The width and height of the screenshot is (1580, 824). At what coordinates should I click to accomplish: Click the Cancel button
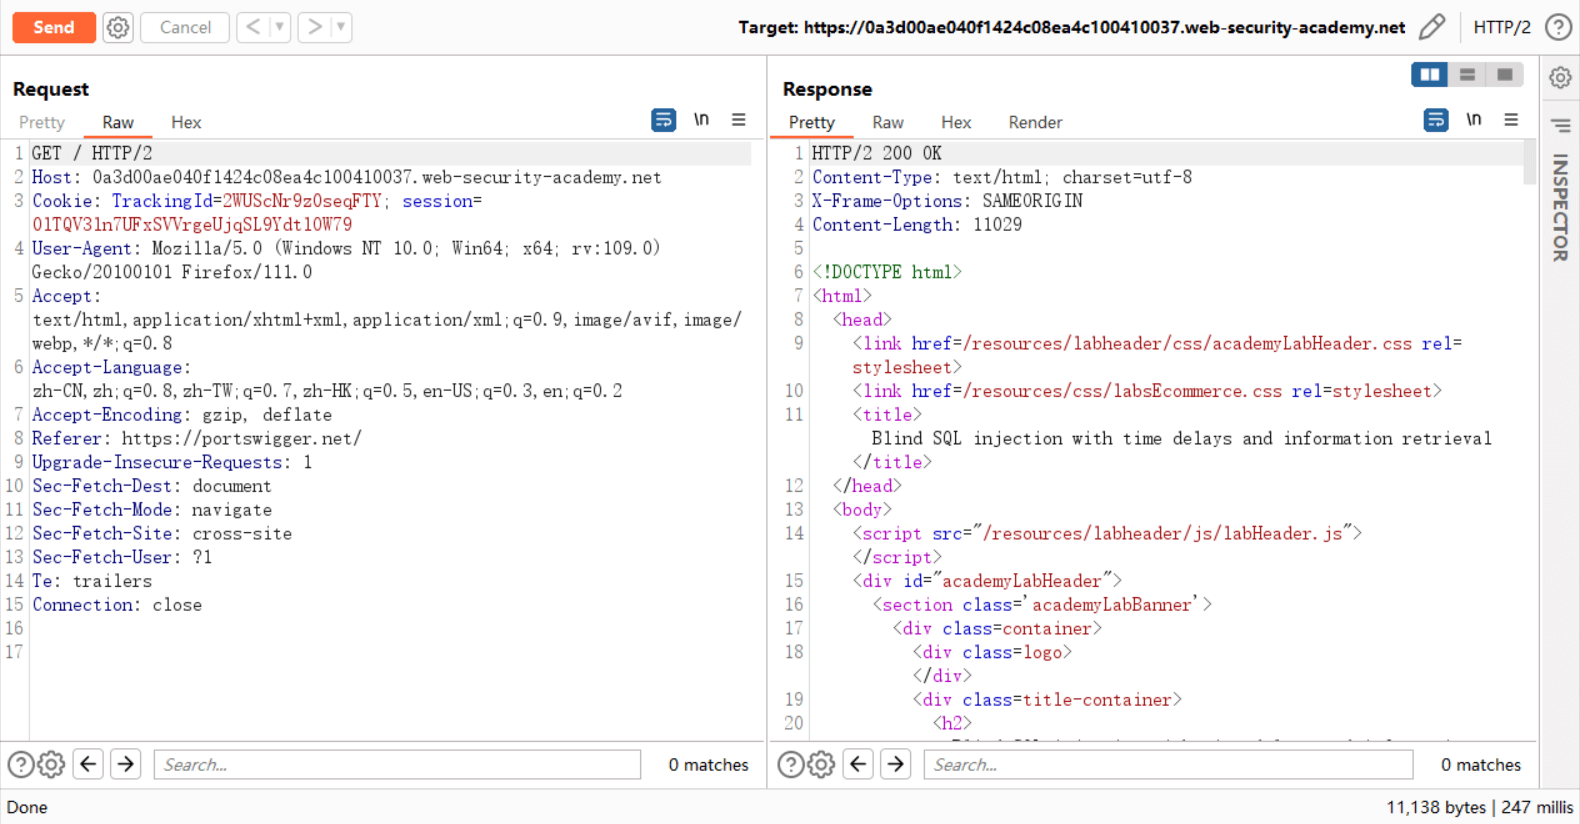click(185, 27)
